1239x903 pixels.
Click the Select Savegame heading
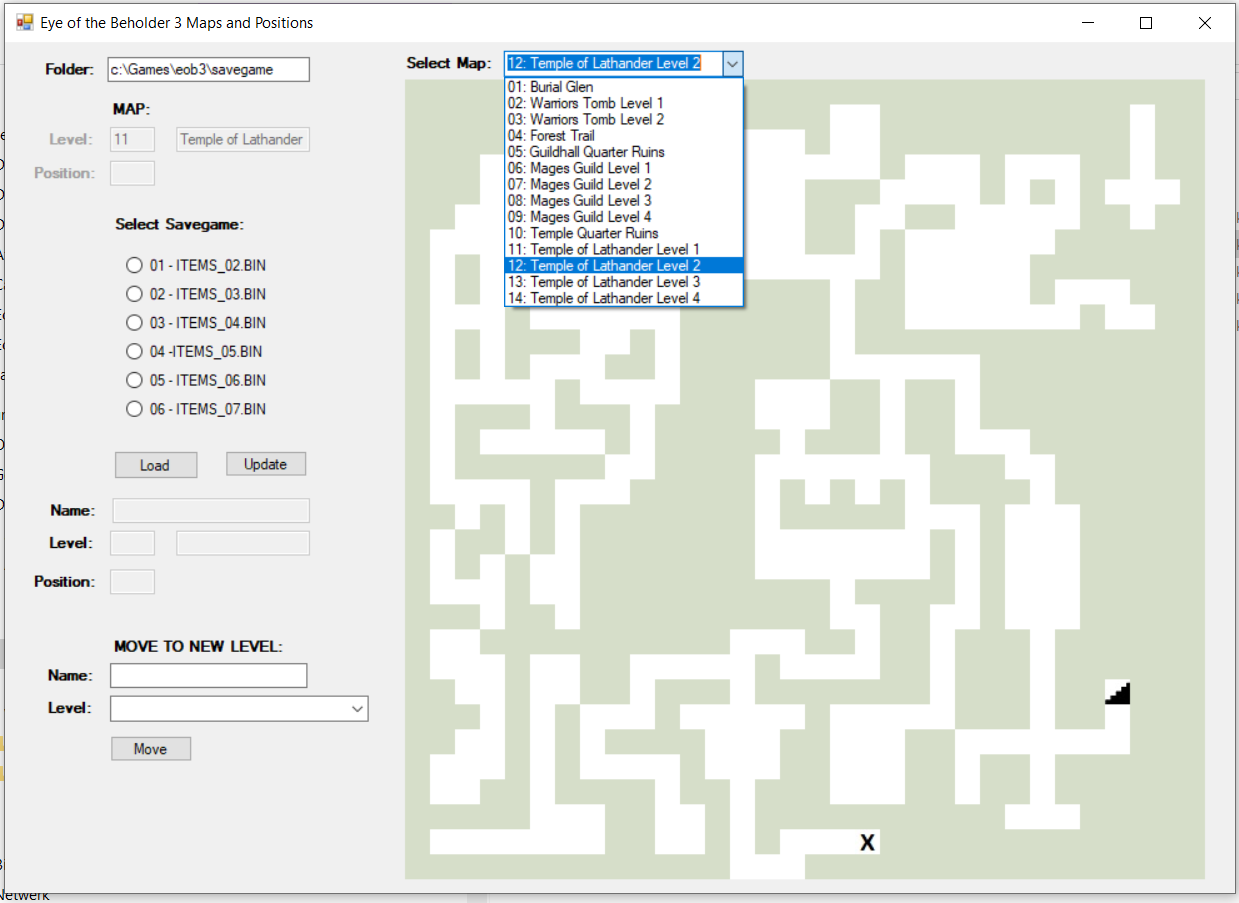pyautogui.click(x=179, y=224)
